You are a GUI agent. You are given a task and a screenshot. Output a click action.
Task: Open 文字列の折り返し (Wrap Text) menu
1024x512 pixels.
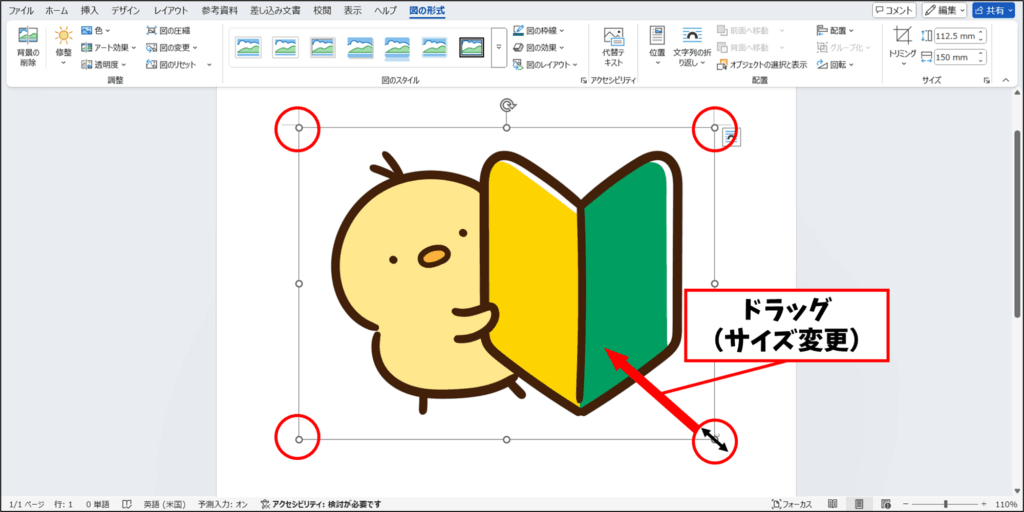(692, 47)
